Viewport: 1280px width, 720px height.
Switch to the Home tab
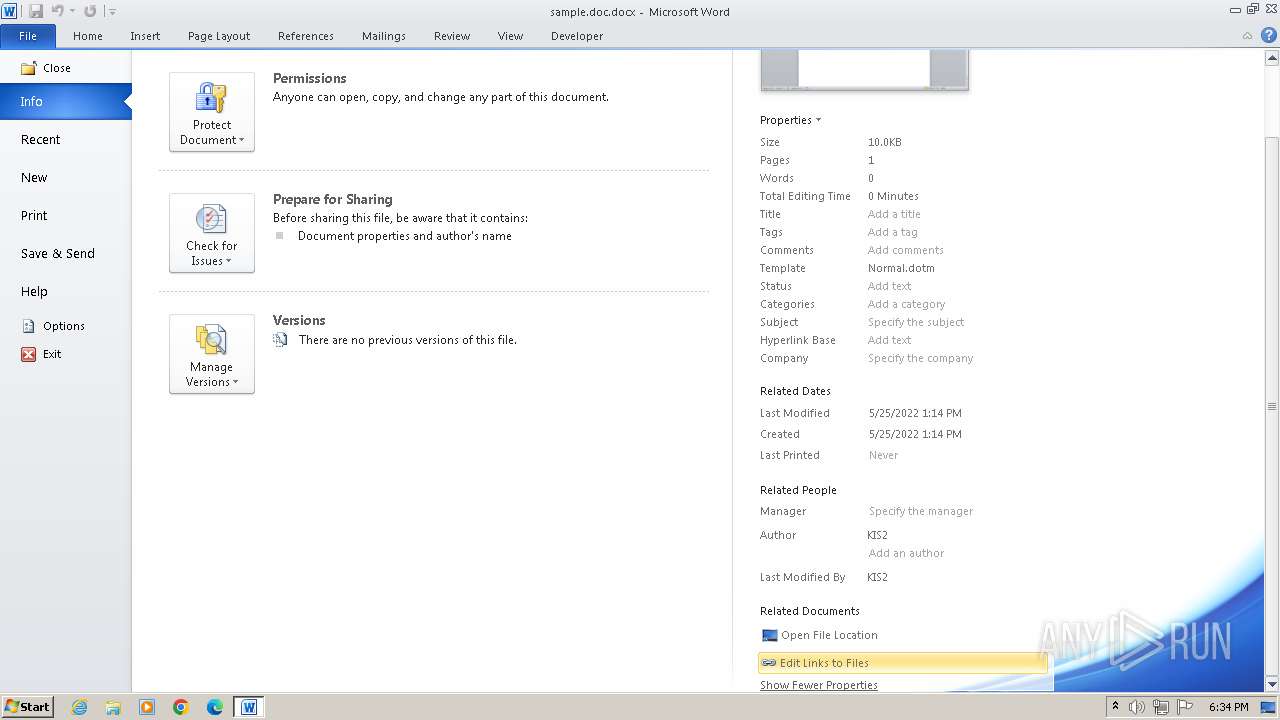[x=88, y=36]
